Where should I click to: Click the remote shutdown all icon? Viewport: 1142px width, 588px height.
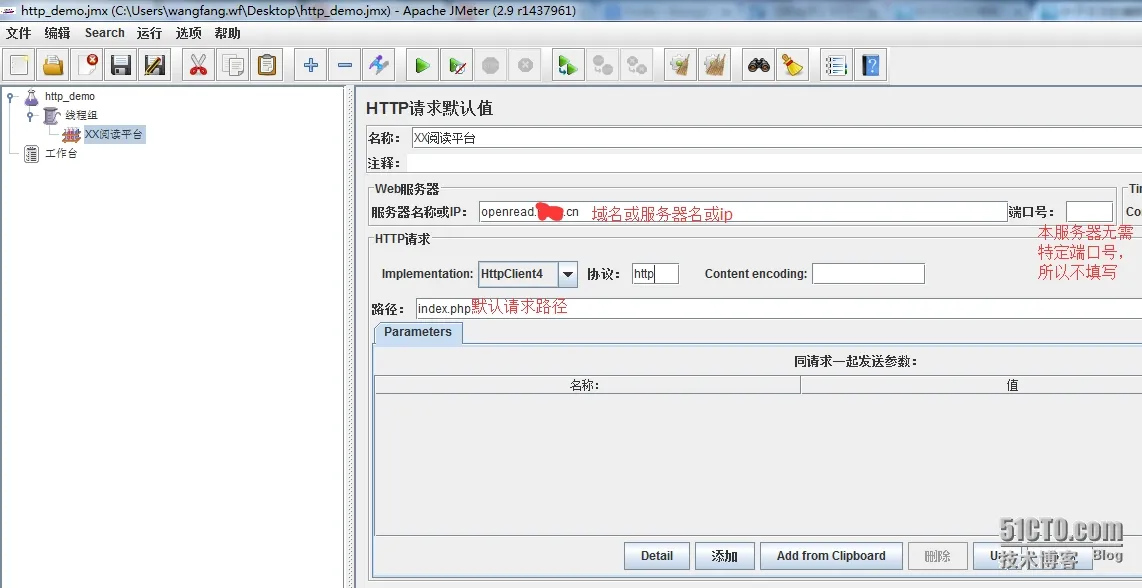637,66
